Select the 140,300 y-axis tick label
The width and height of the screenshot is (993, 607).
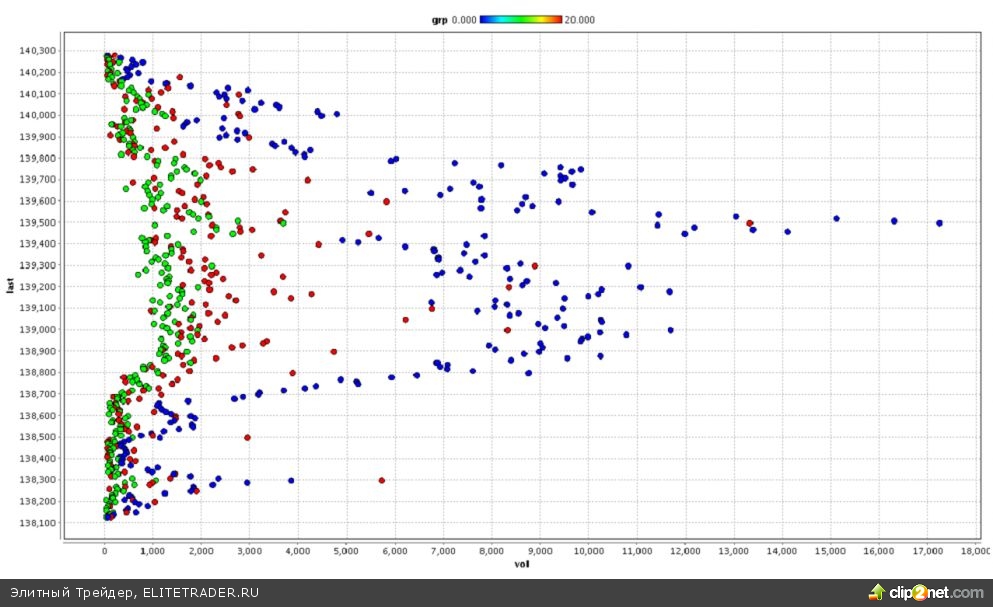click(x=38, y=51)
